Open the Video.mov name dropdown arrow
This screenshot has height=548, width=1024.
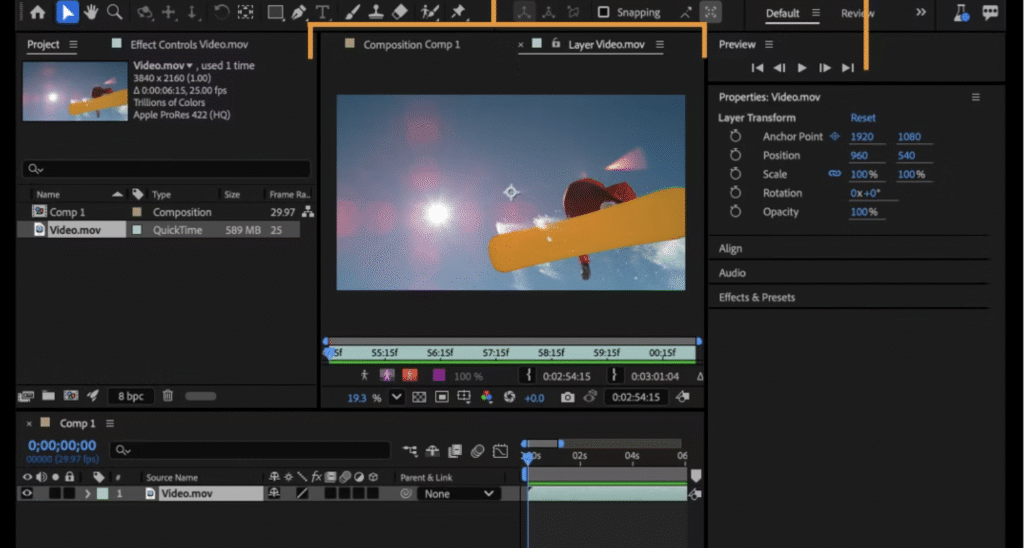[x=190, y=66]
